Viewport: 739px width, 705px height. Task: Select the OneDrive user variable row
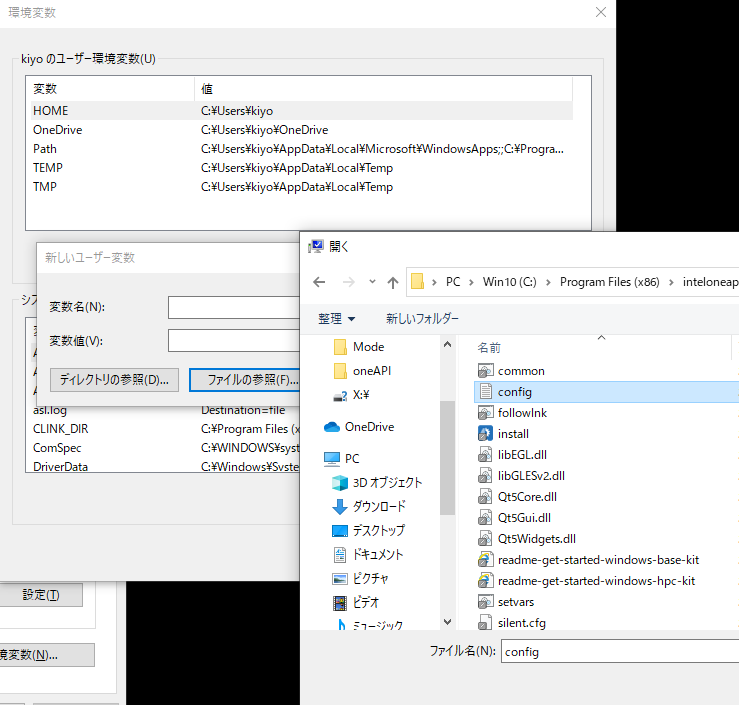(x=302, y=130)
